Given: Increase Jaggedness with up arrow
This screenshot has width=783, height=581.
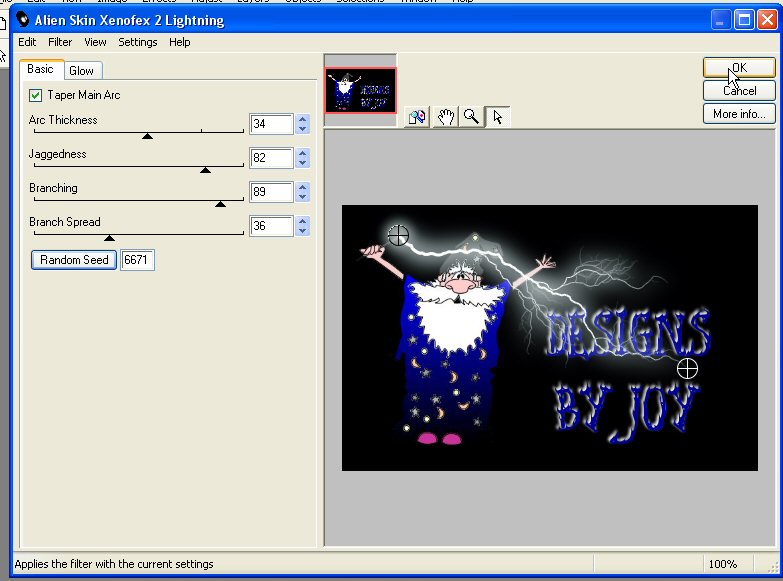Looking at the screenshot, I should pos(303,153).
